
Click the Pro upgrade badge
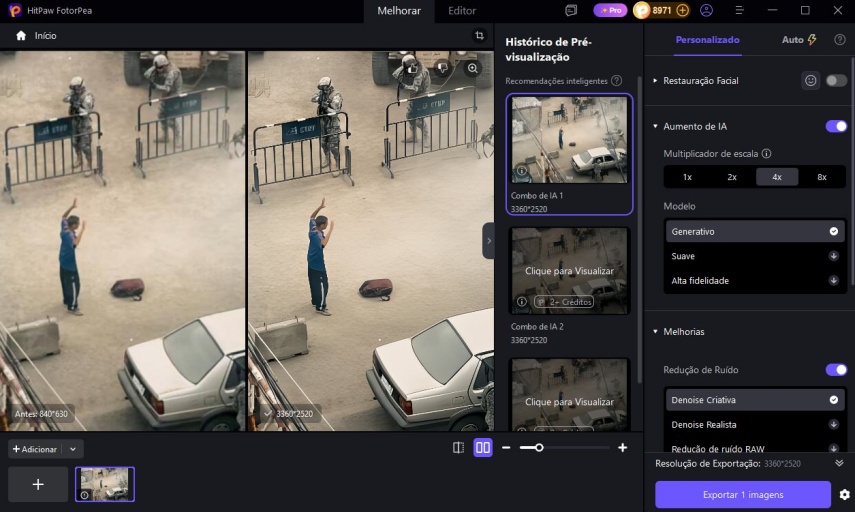(x=610, y=10)
